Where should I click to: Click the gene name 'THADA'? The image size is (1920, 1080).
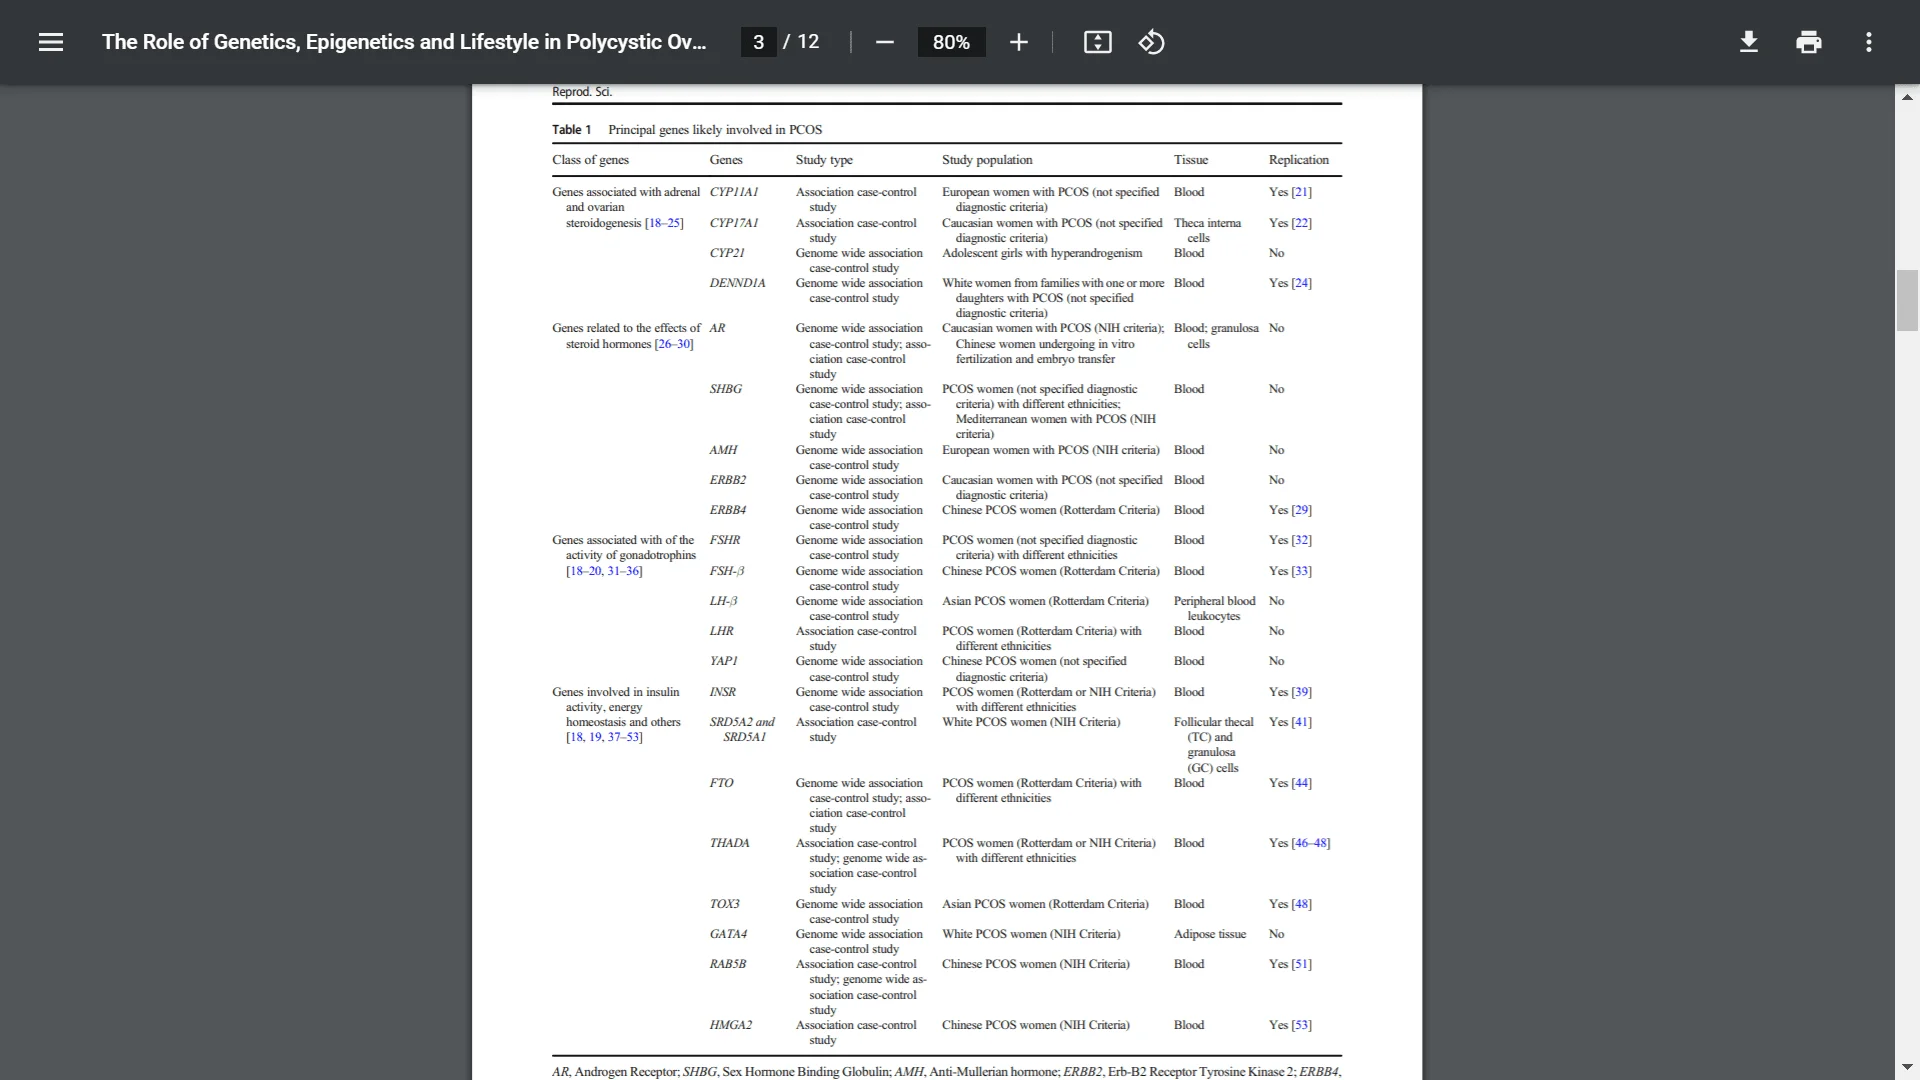tap(729, 843)
